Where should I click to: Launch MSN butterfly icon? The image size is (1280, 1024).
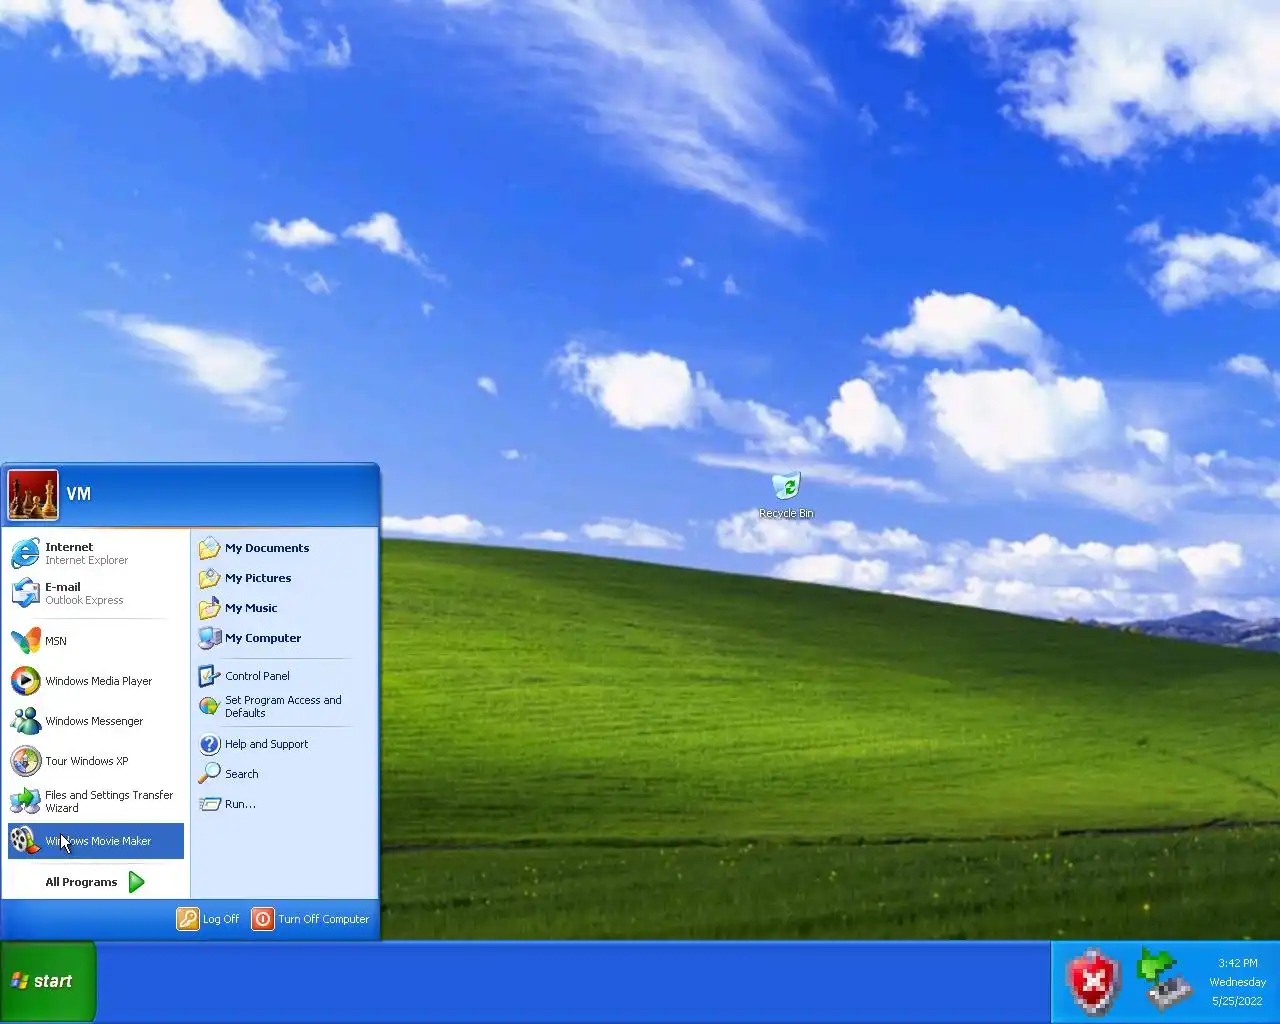point(25,641)
